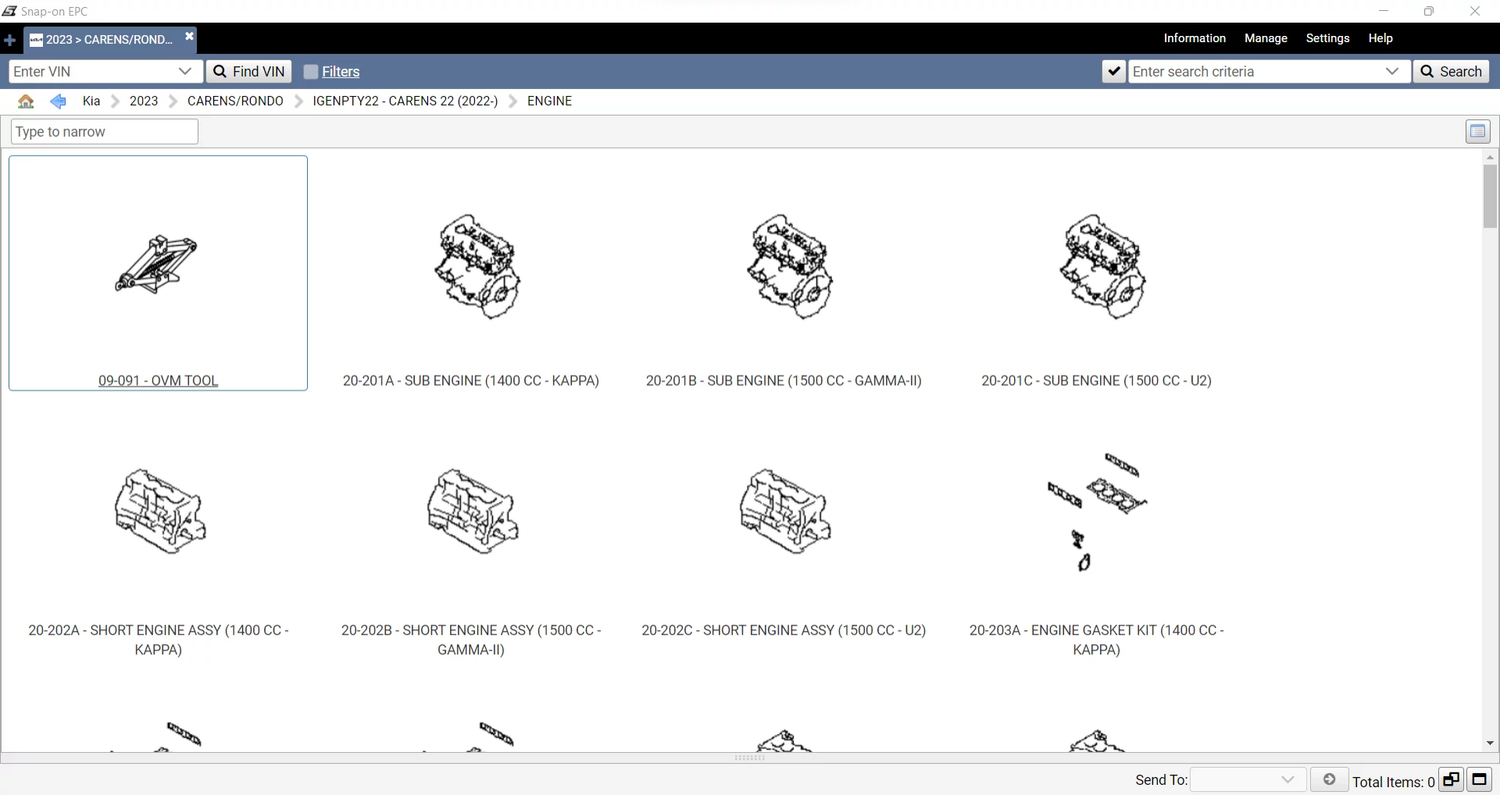1500x795 pixels.
Task: Click the home icon in breadcrumb
Action: [x=26, y=101]
